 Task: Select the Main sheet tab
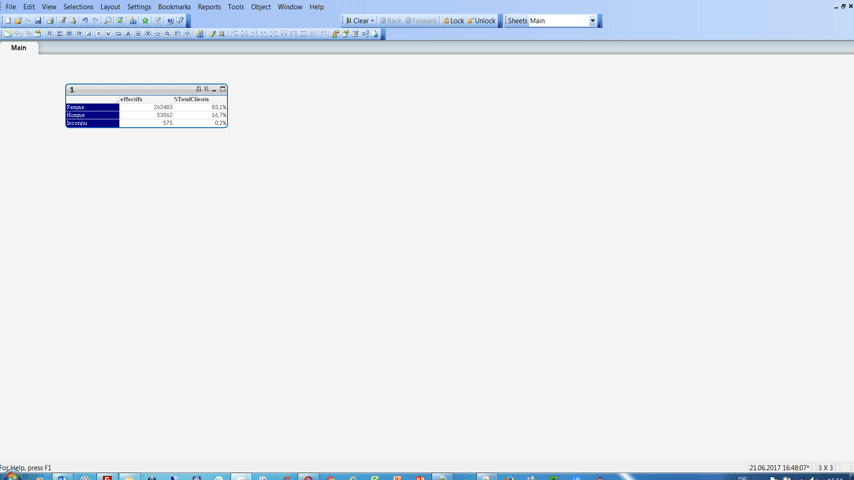(x=19, y=48)
